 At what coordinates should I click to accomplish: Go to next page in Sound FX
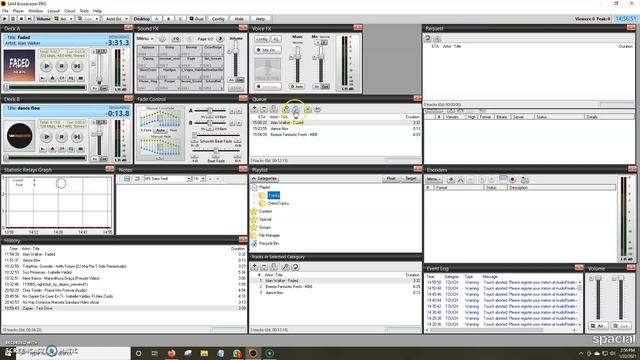coord(220,39)
